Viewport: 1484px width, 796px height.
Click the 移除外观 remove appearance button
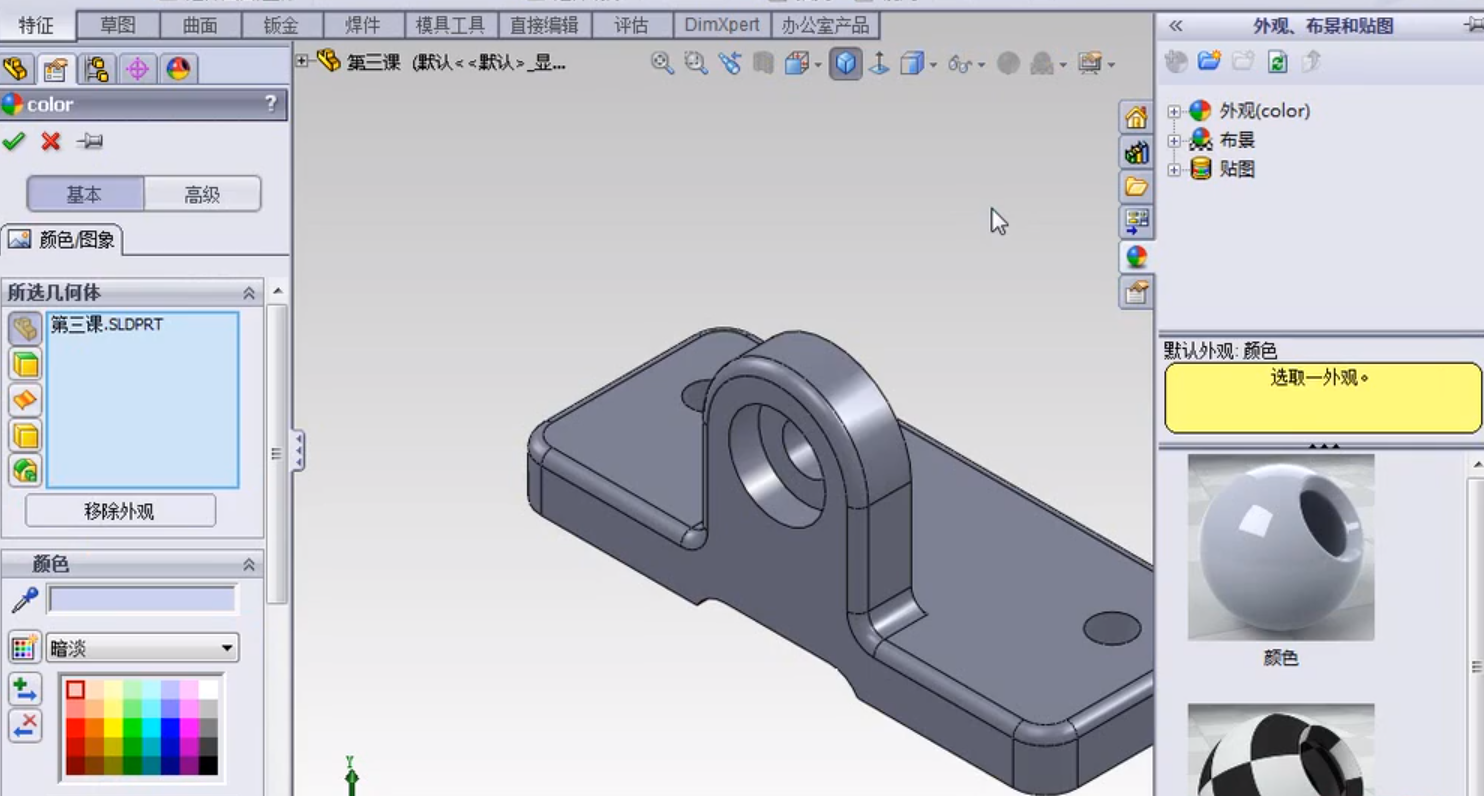(120, 511)
